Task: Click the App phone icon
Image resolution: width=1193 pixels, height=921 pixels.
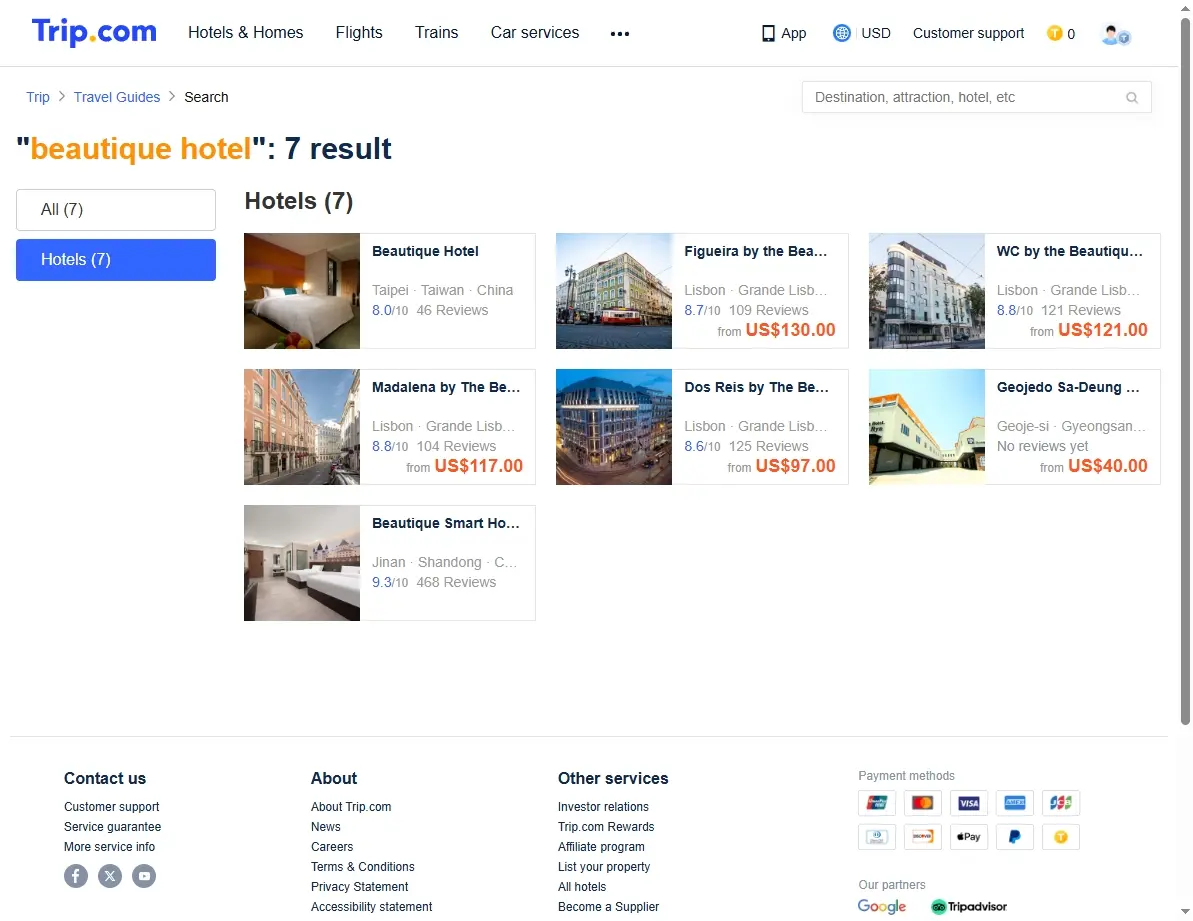Action: (x=768, y=33)
